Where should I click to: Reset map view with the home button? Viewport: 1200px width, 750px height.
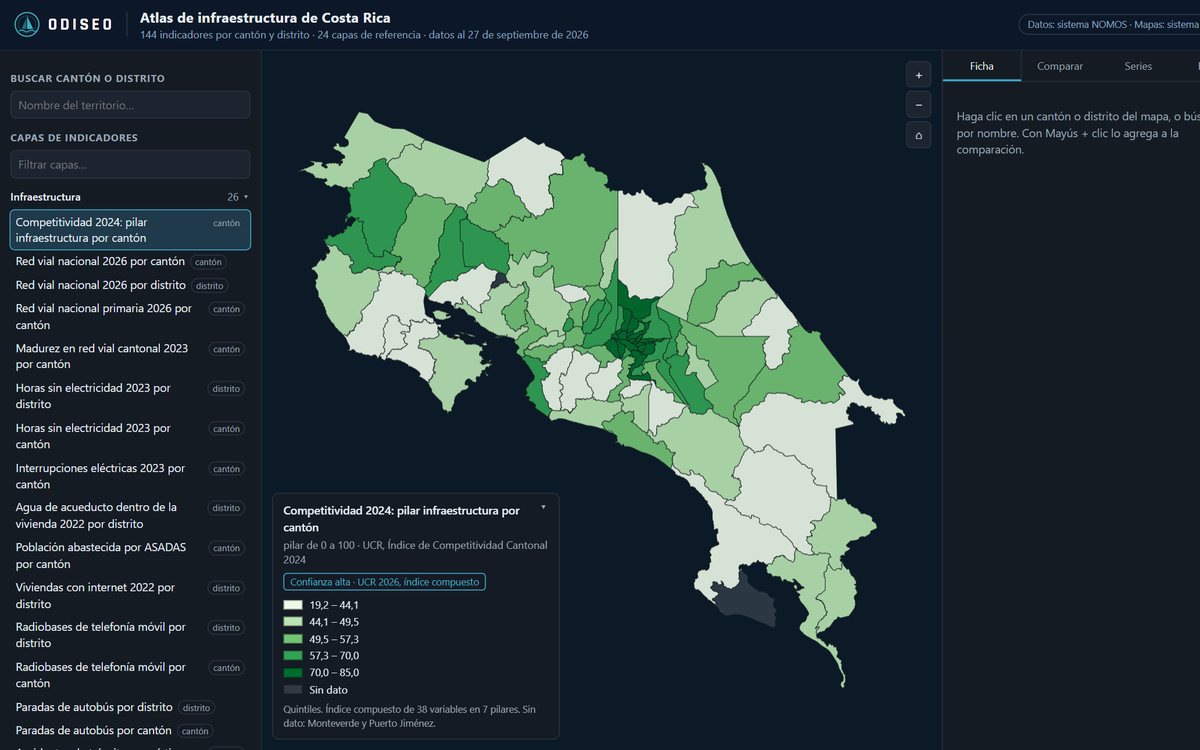(x=919, y=135)
